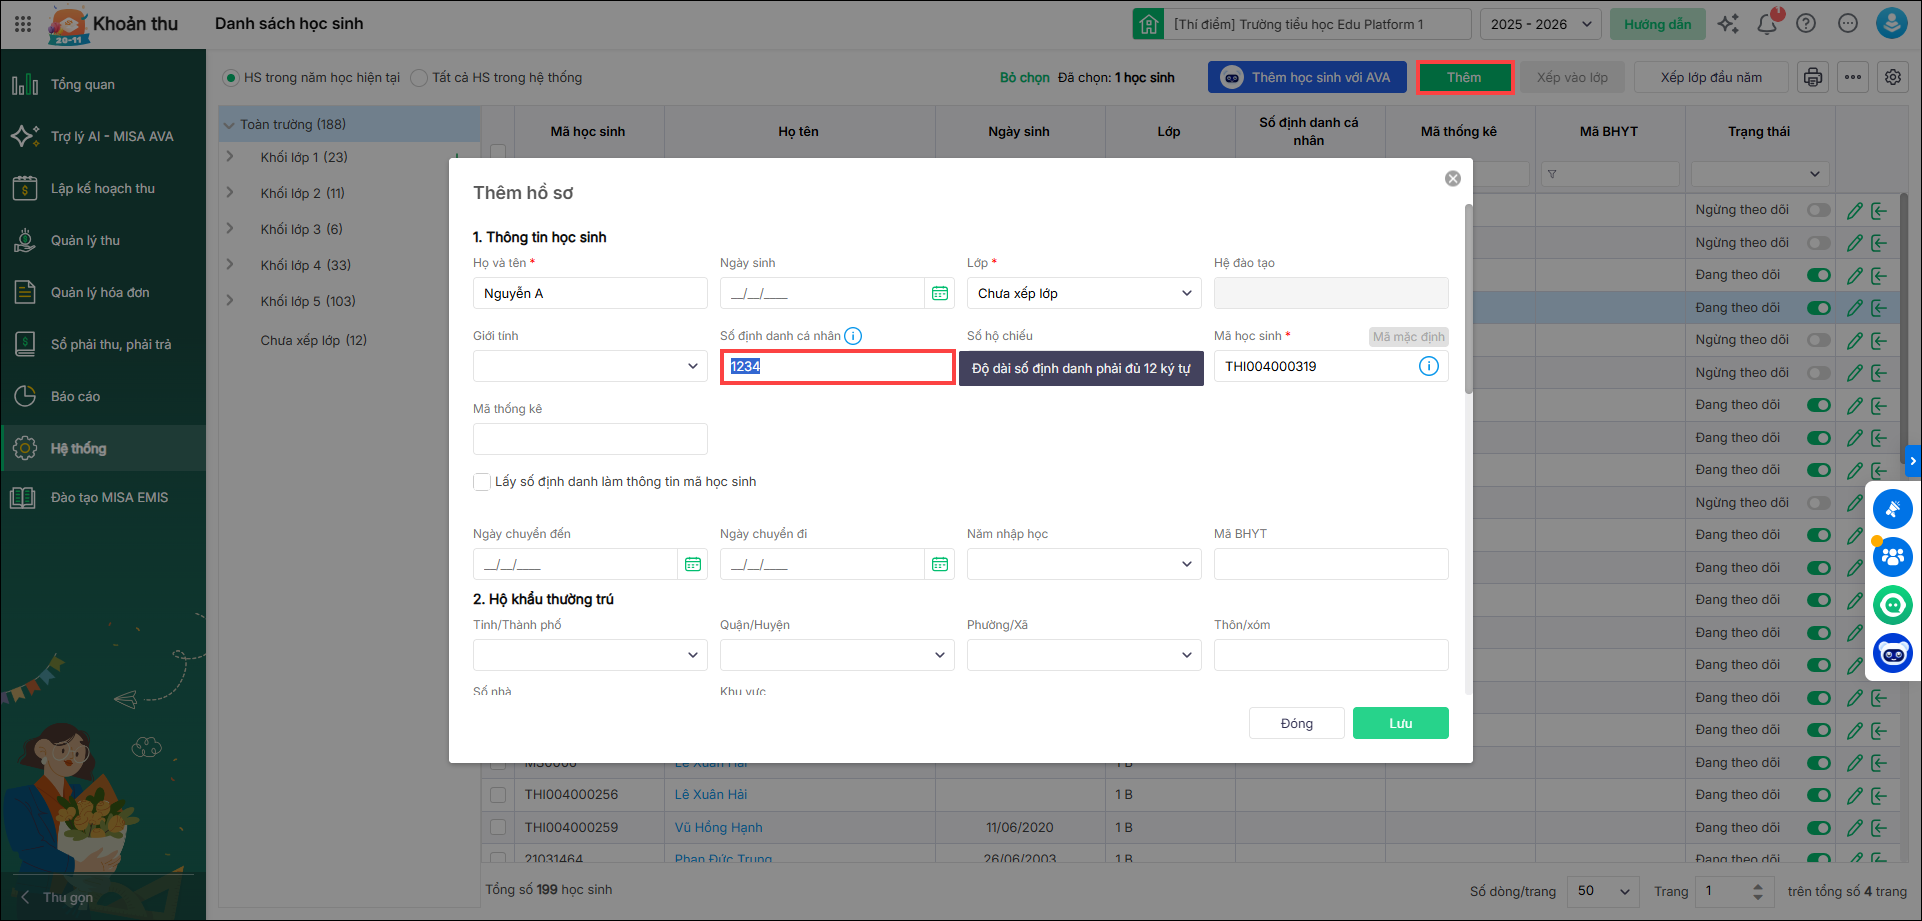Open the apps grid launcher
The width and height of the screenshot is (1922, 921).
point(23,24)
